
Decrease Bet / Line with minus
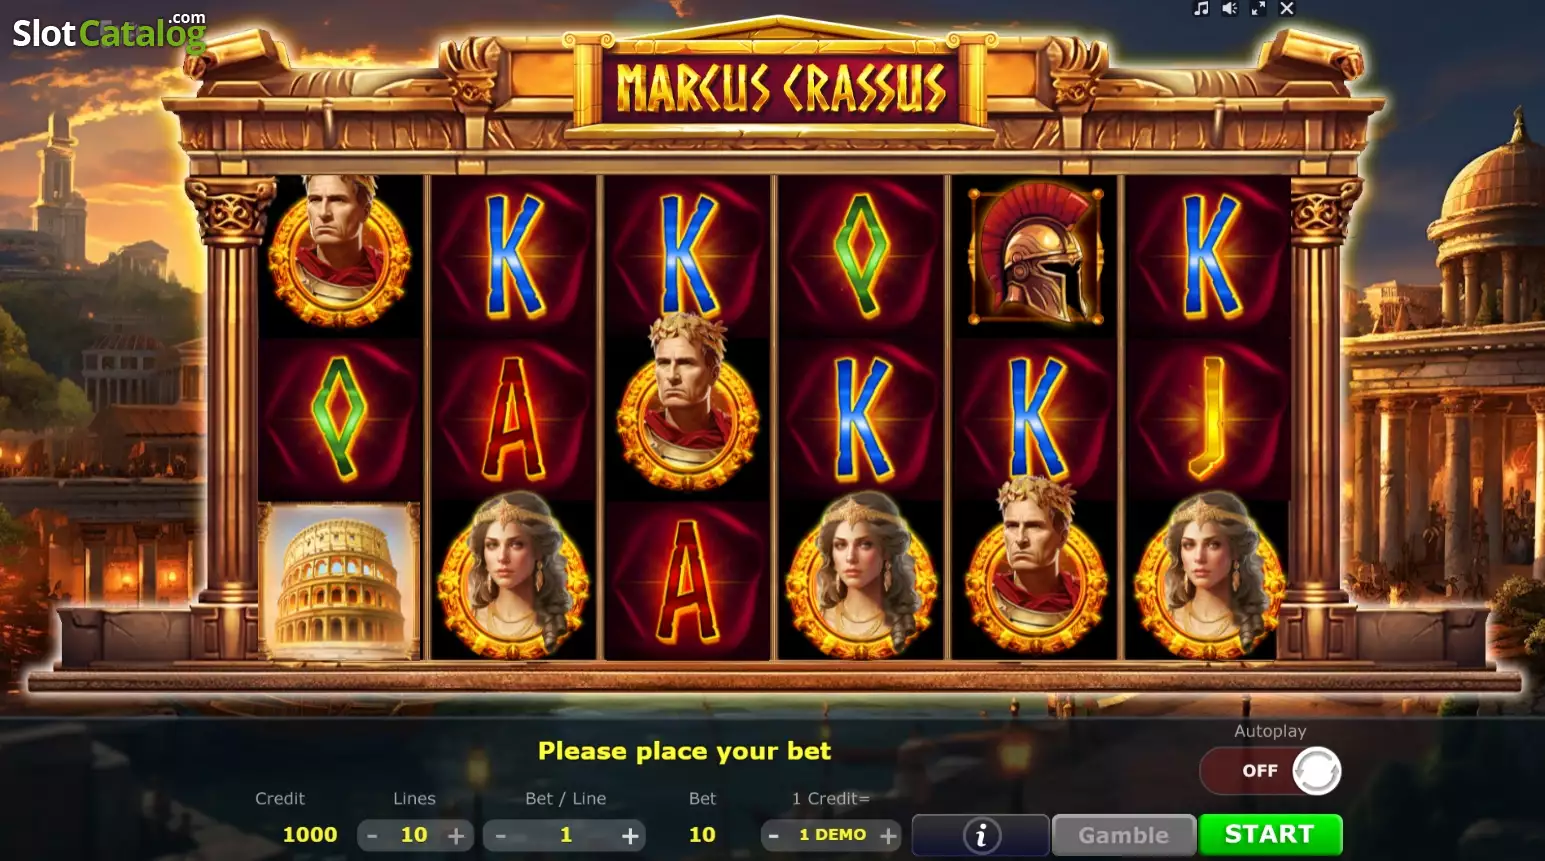click(500, 835)
